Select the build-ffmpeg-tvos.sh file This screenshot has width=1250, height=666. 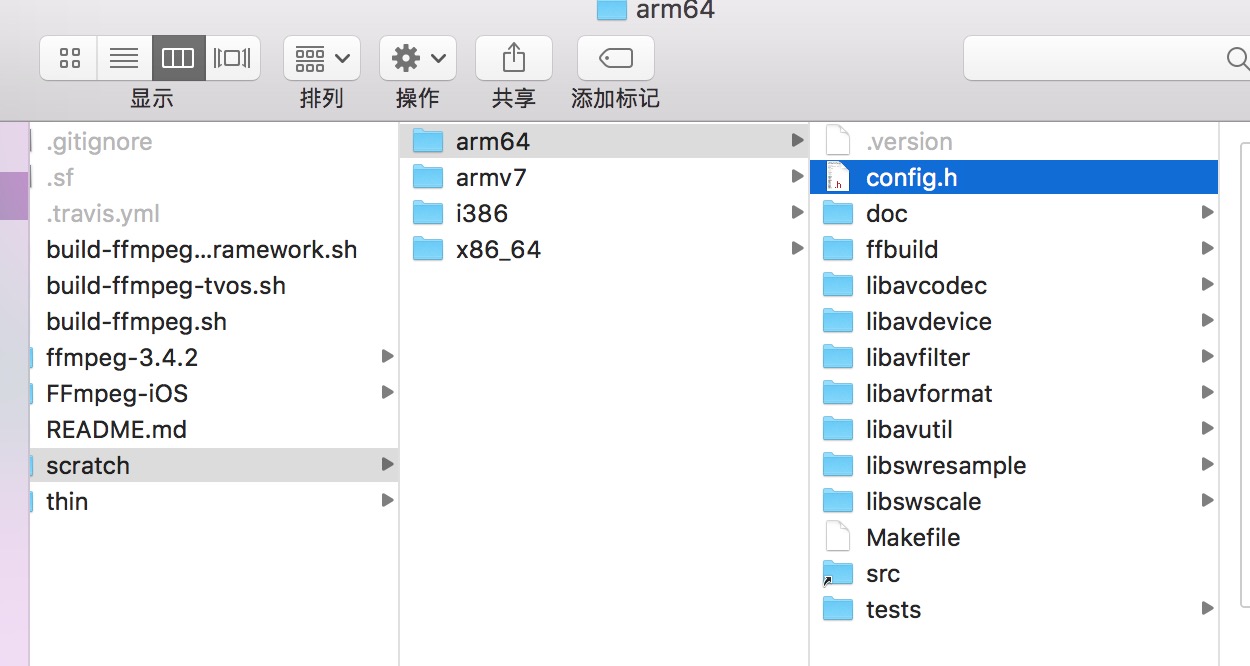pyautogui.click(x=166, y=286)
